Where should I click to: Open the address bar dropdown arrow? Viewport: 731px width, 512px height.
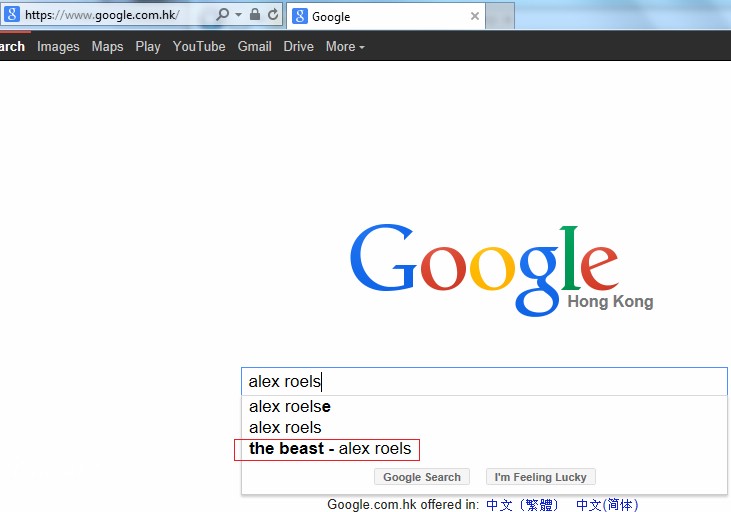pos(238,15)
